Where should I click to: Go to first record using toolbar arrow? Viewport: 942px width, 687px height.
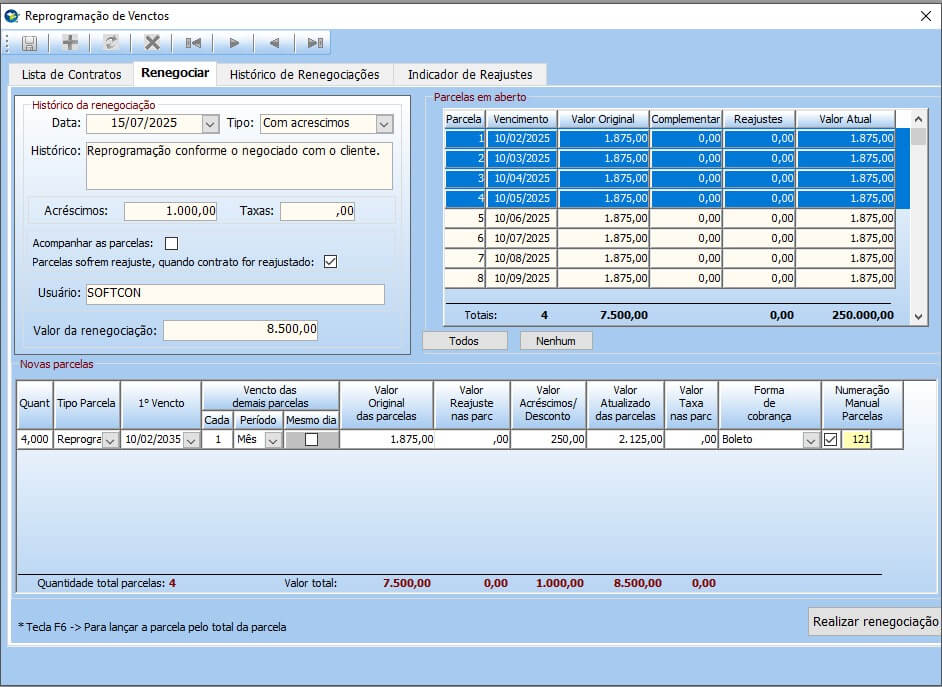[x=193, y=43]
